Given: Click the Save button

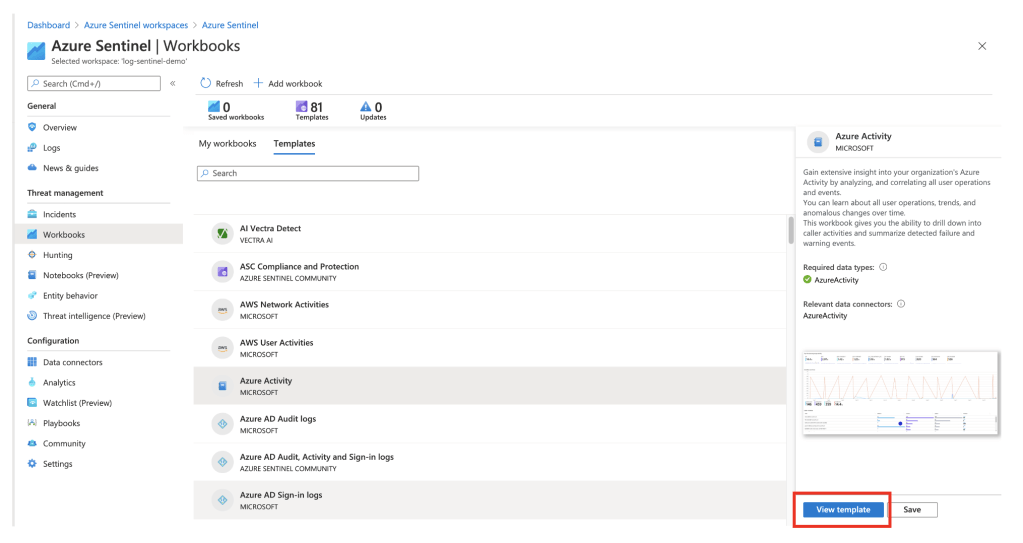Looking at the screenshot, I should [912, 510].
